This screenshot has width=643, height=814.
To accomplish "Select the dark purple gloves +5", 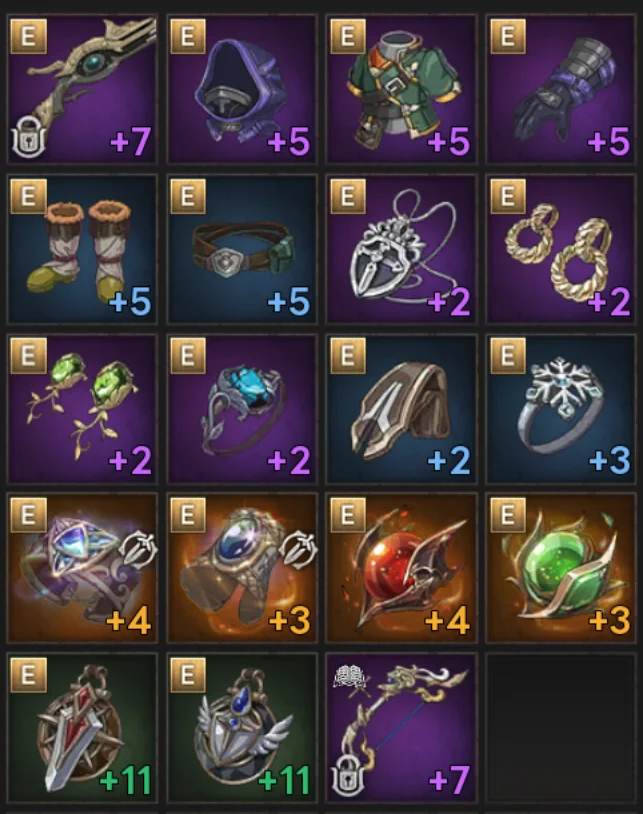I will [561, 89].
